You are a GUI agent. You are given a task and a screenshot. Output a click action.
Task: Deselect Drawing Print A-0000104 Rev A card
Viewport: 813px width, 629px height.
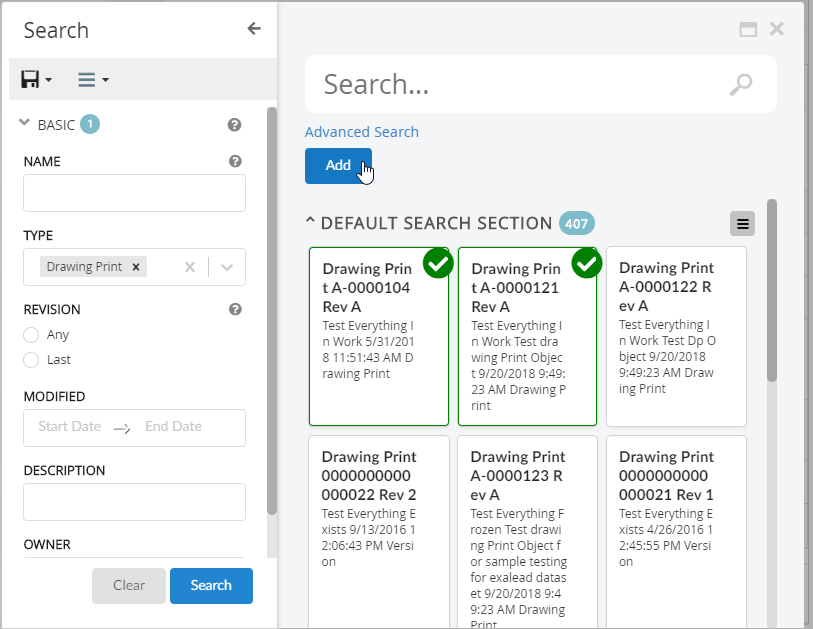pos(438,263)
